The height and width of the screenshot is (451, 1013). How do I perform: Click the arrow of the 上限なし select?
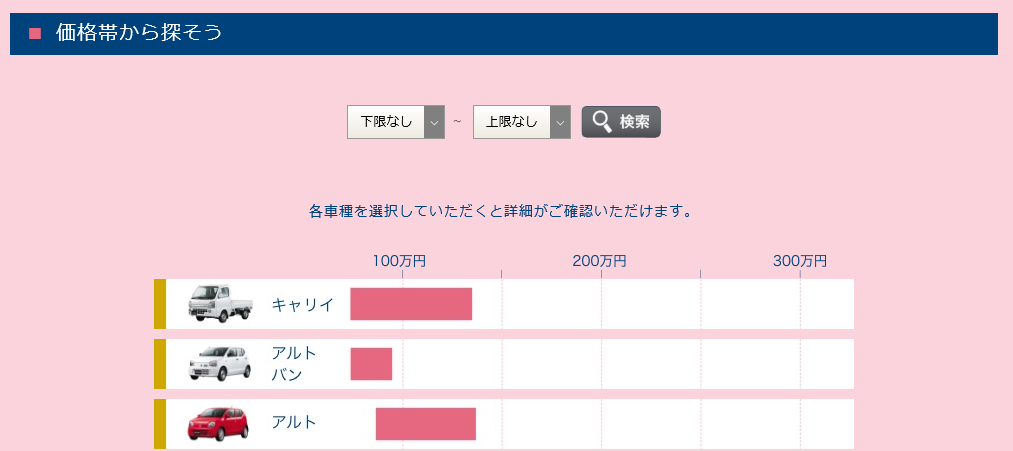click(x=560, y=121)
